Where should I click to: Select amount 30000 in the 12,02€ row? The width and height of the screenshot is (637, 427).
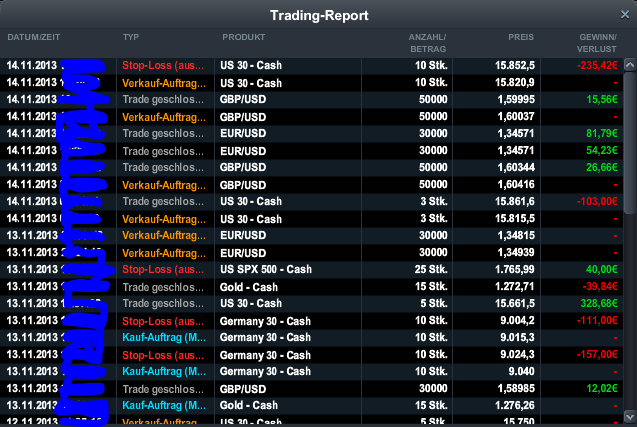[x=433, y=389]
